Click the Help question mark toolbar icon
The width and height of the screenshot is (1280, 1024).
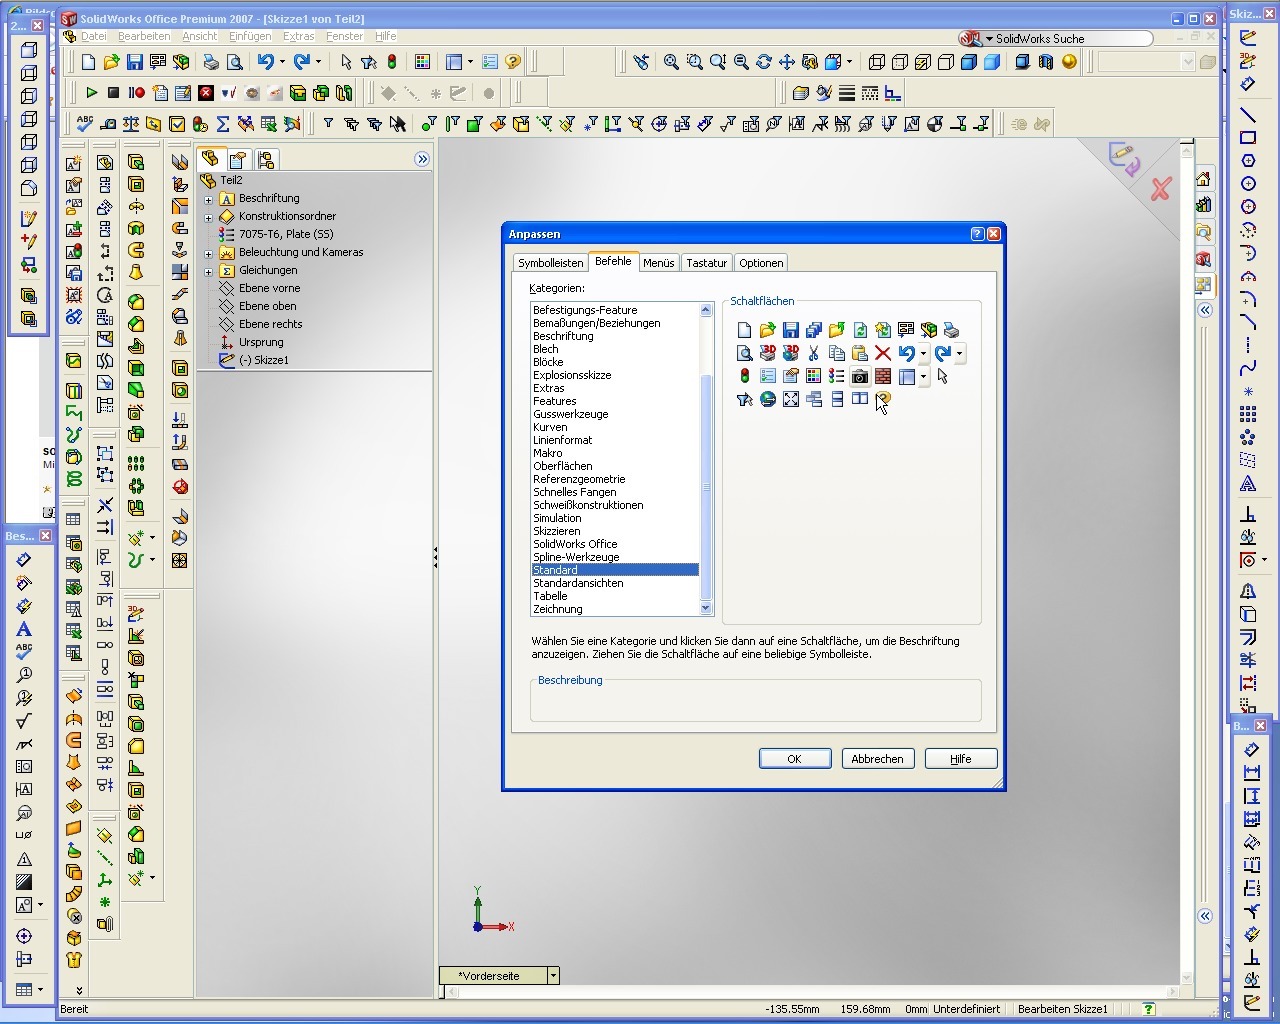point(513,62)
